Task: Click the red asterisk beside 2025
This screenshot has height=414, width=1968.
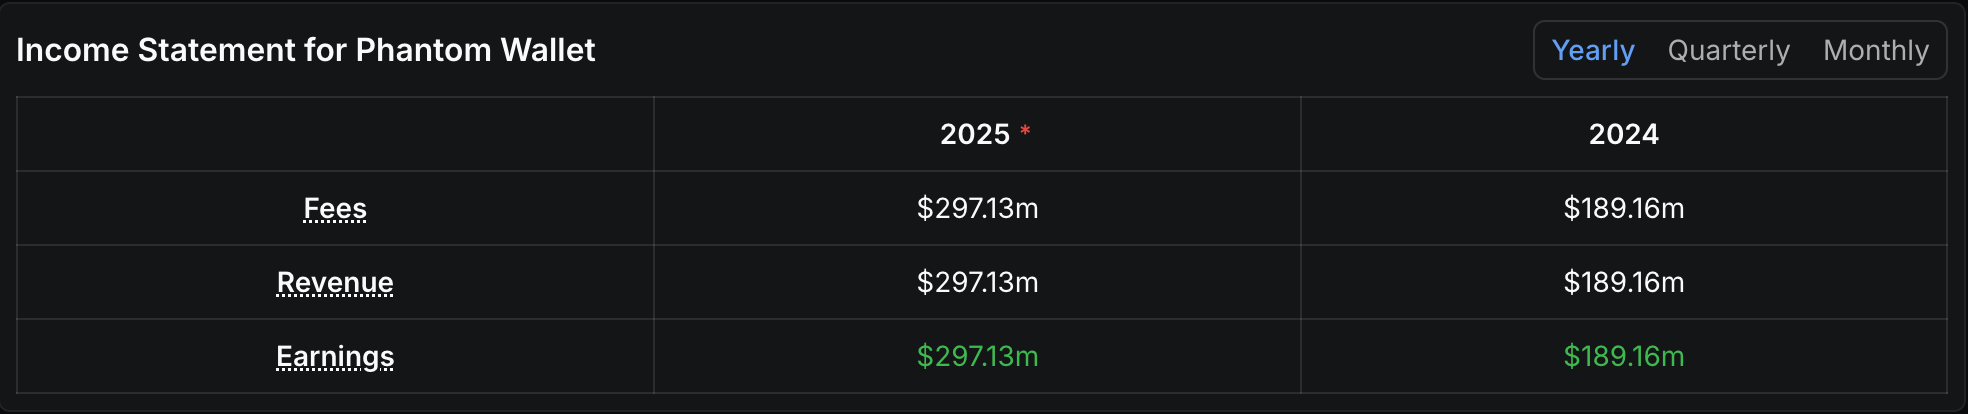Action: click(x=1025, y=131)
